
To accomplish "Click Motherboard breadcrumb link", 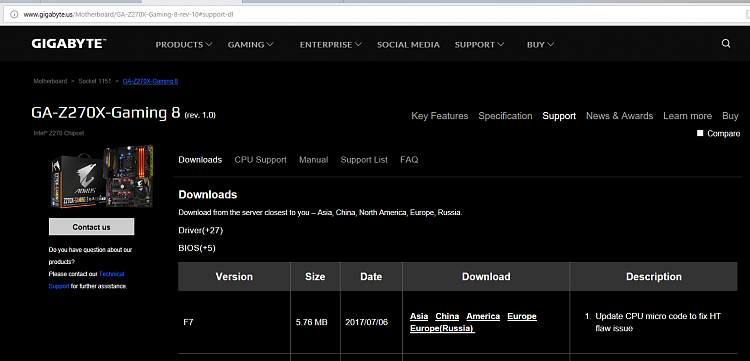I will click(50, 81).
